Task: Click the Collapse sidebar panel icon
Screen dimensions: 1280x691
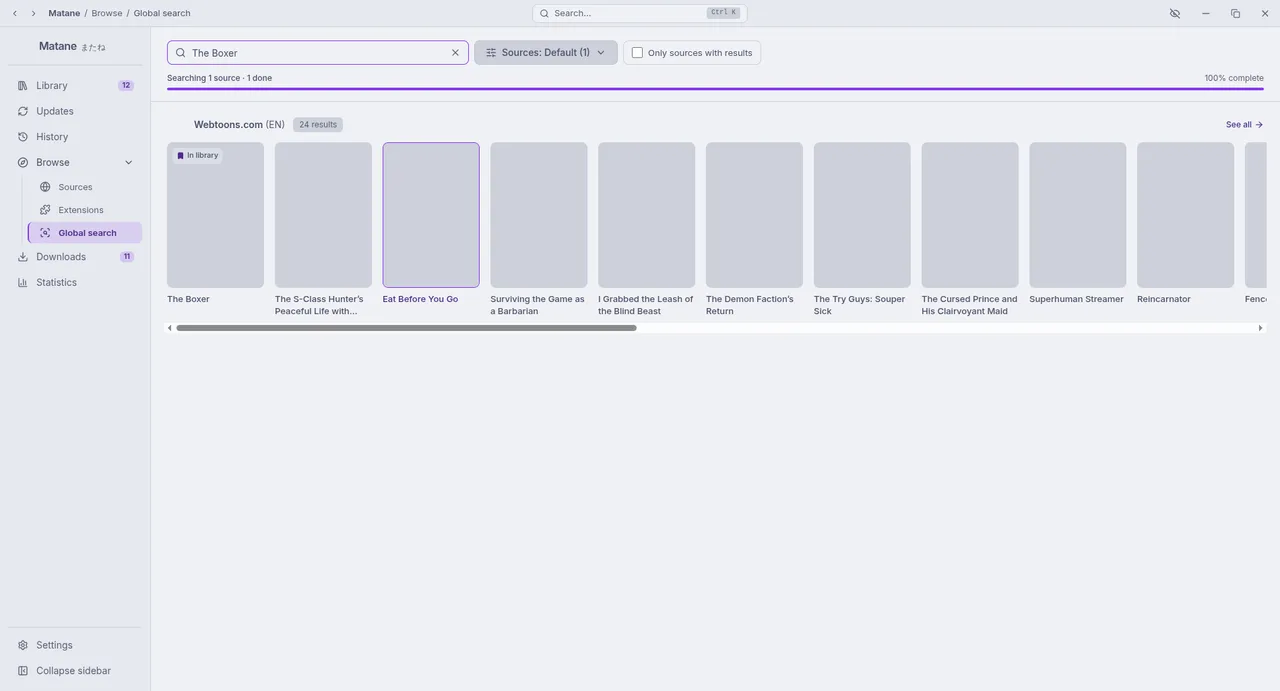Action: [23, 671]
